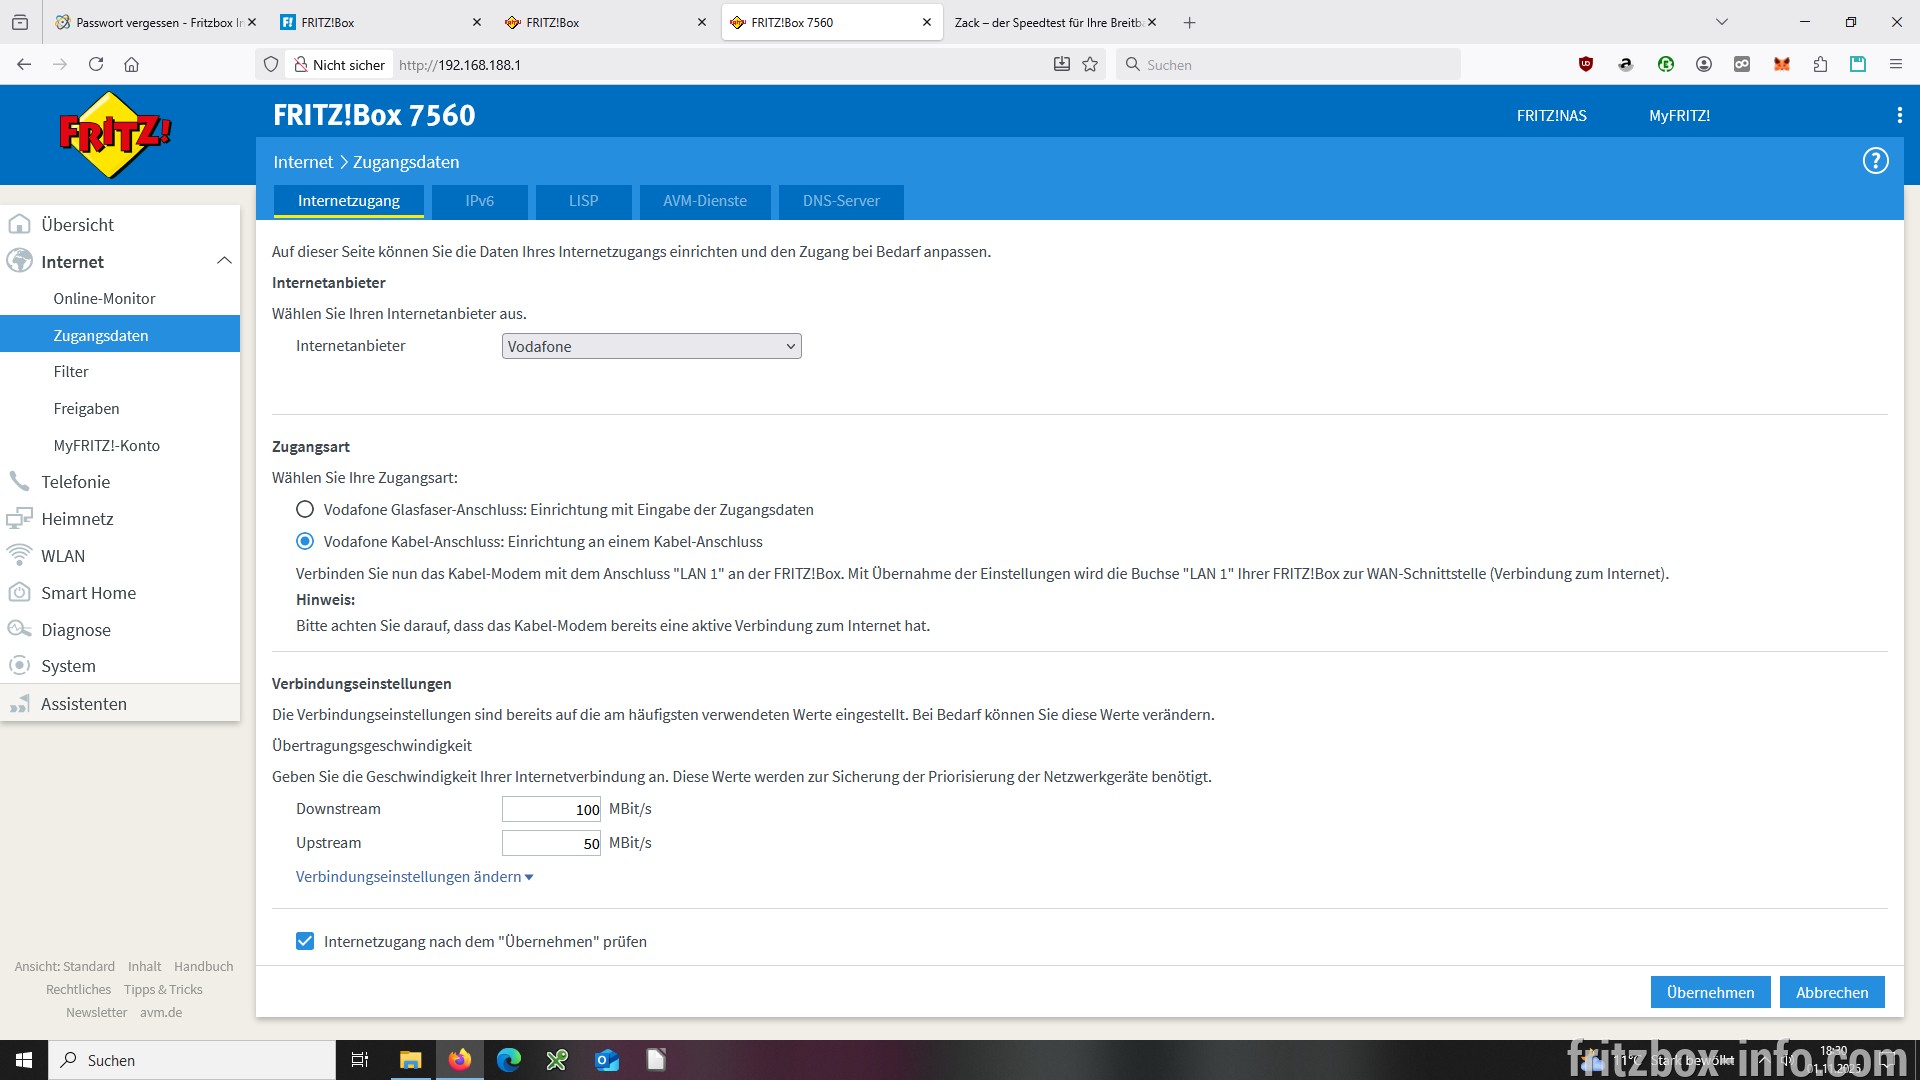Select Vodafone Kabel-Anschluss radio option

[x=305, y=542]
